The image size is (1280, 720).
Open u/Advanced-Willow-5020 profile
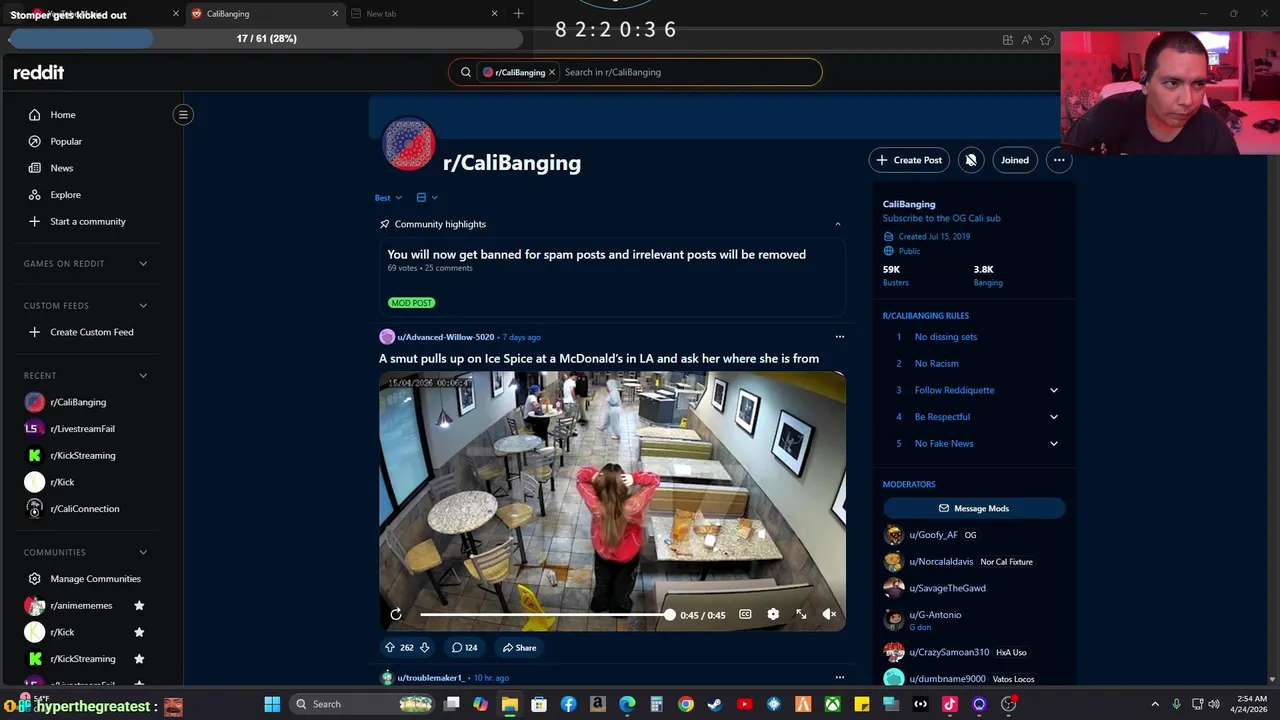tap(445, 337)
